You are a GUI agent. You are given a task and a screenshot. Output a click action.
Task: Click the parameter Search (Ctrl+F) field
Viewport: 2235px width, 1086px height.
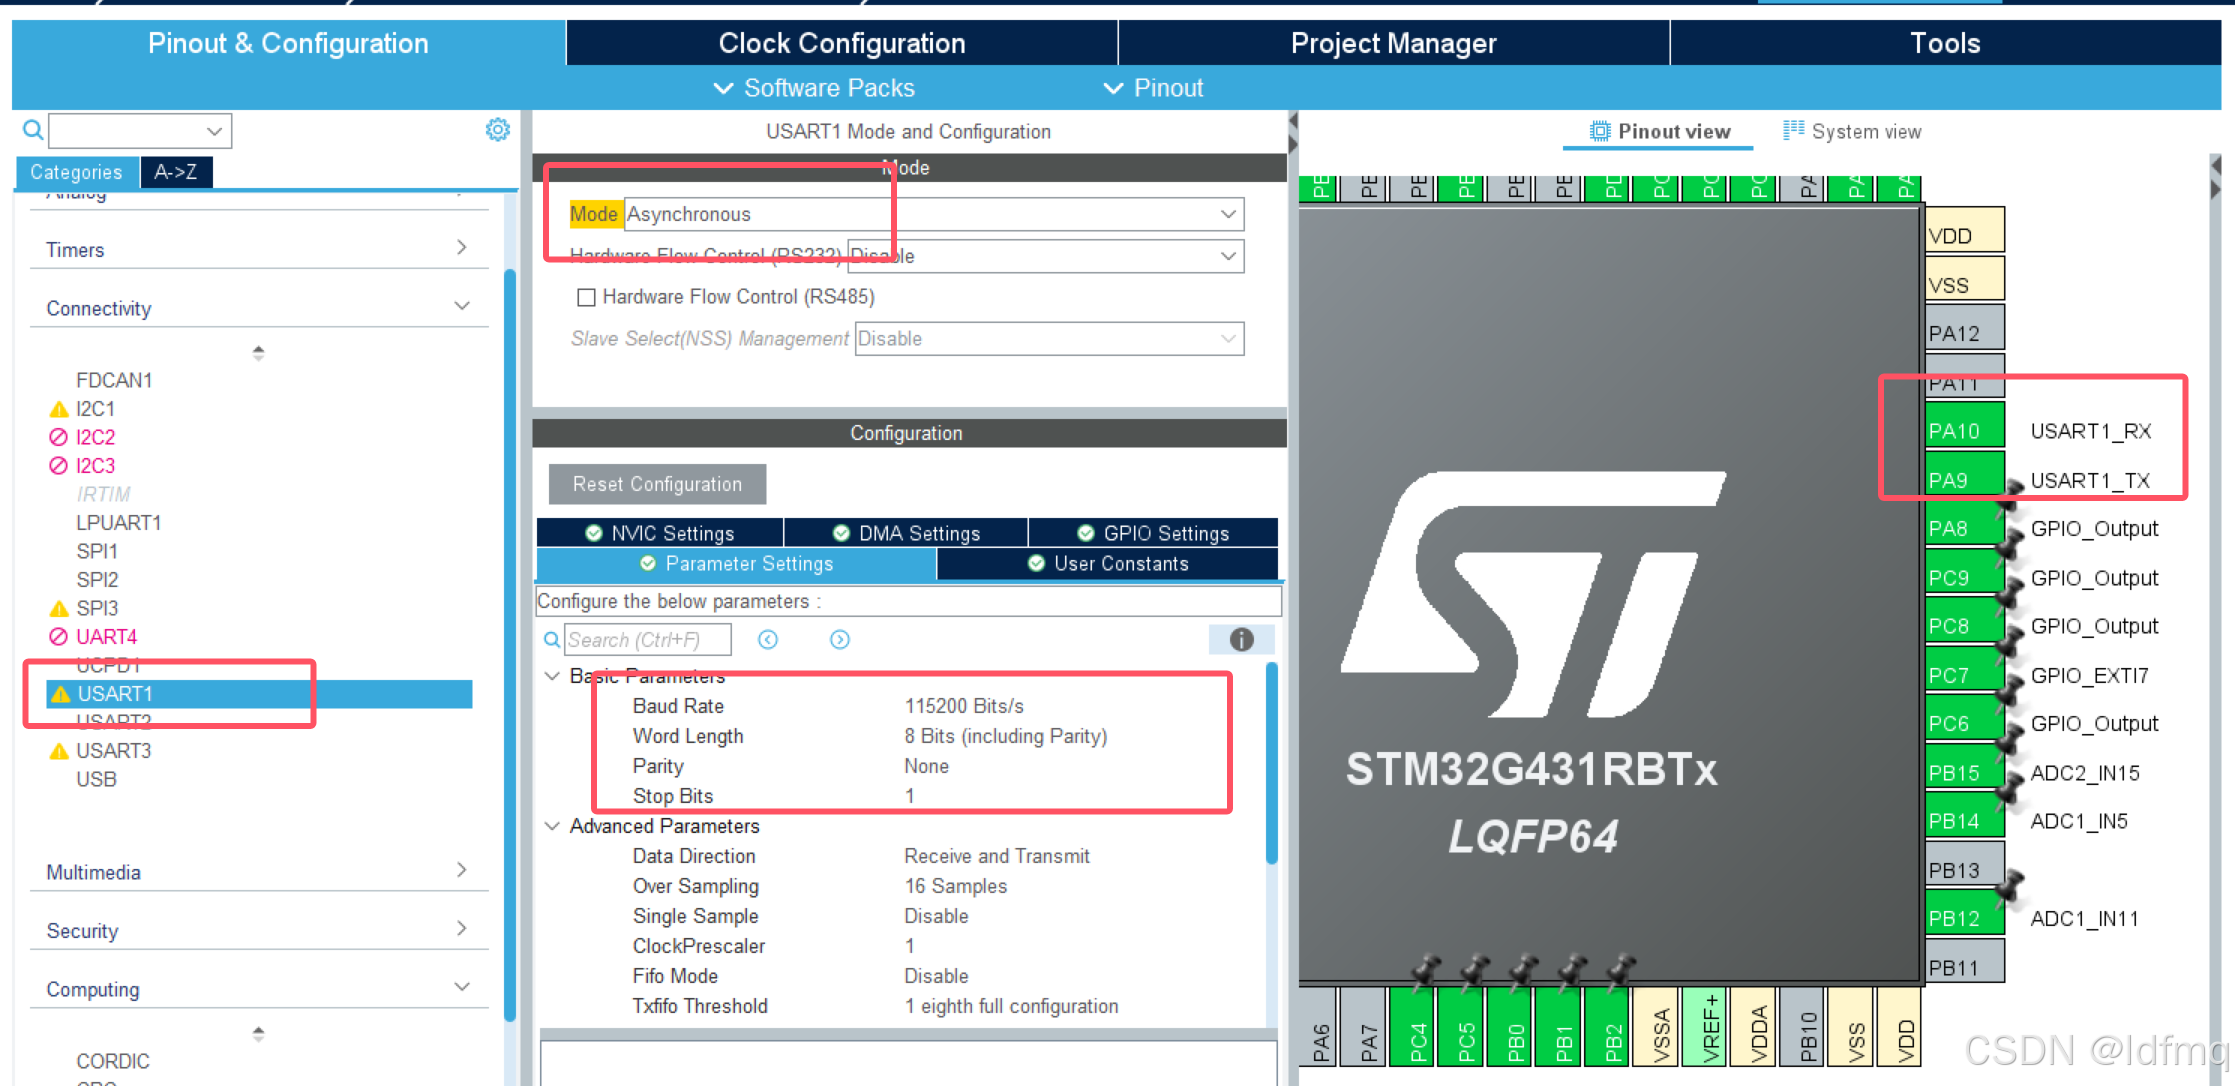647,640
